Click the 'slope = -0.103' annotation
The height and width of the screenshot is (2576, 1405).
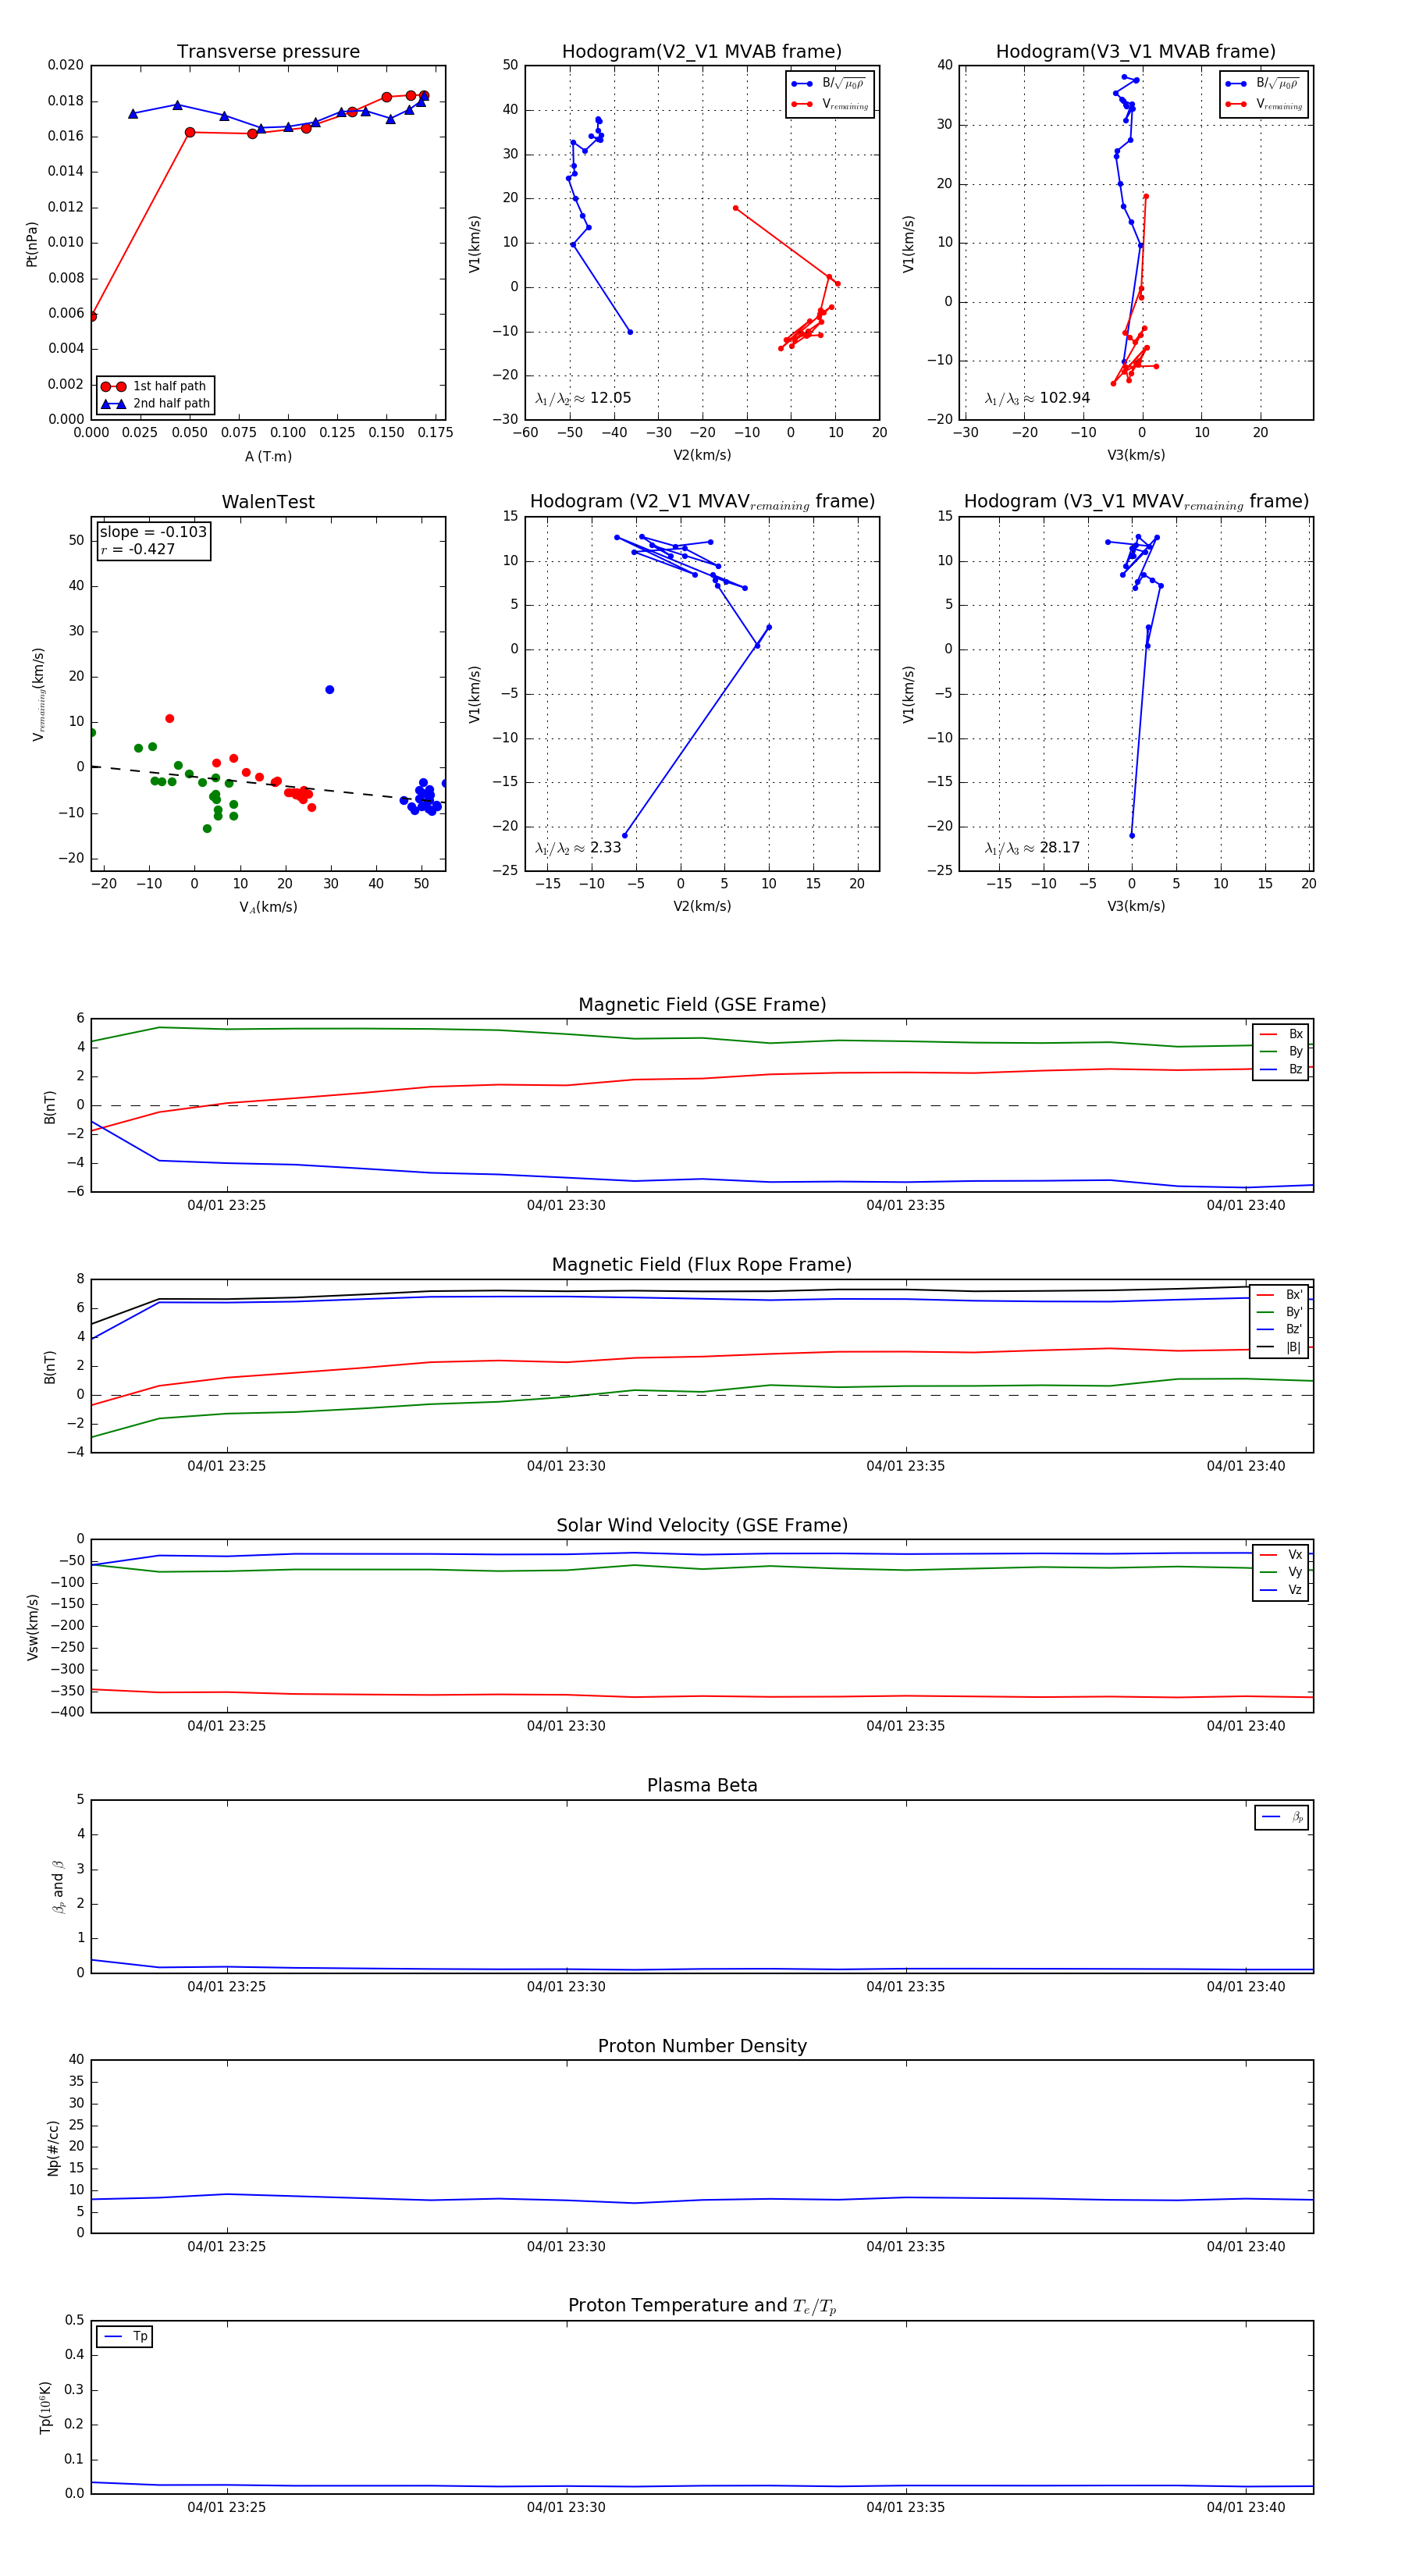click(153, 532)
